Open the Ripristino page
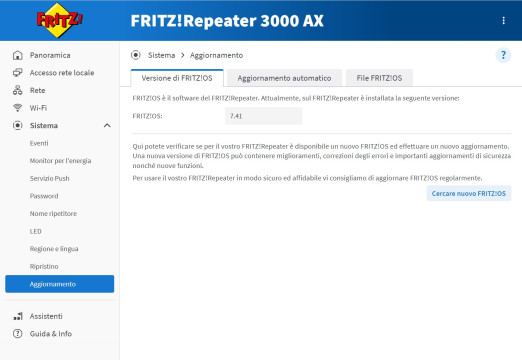The image size is (522, 360). [x=44, y=266]
